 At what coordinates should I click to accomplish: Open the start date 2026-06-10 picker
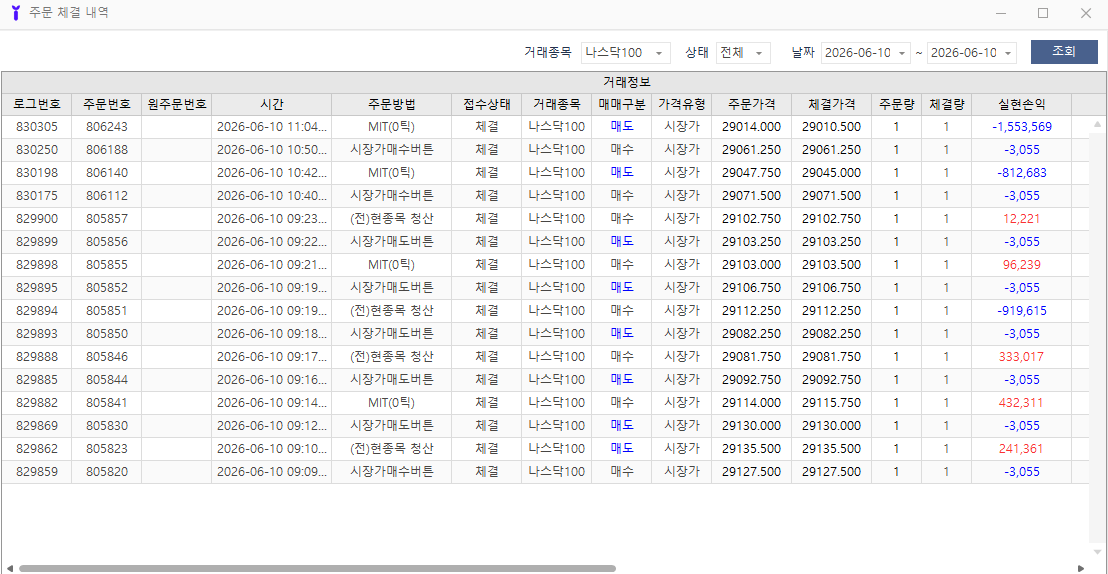point(866,52)
